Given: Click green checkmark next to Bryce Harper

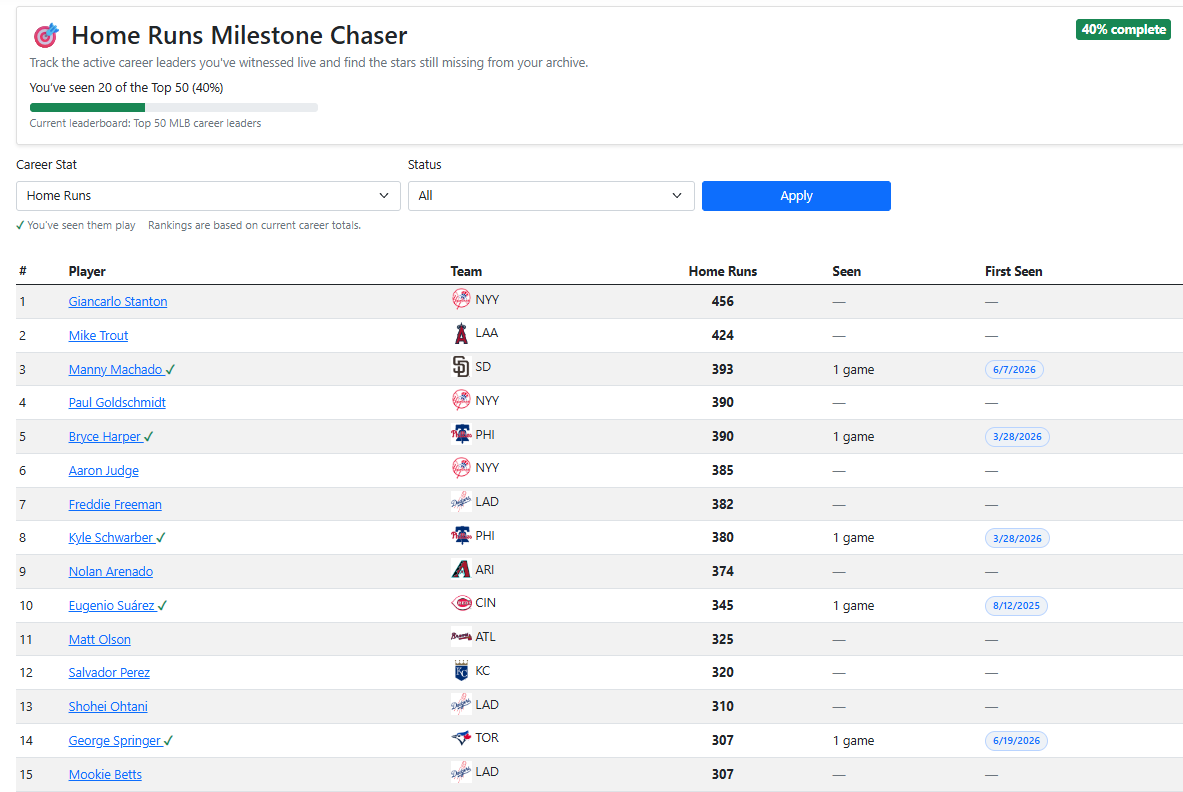Looking at the screenshot, I should 149,437.
